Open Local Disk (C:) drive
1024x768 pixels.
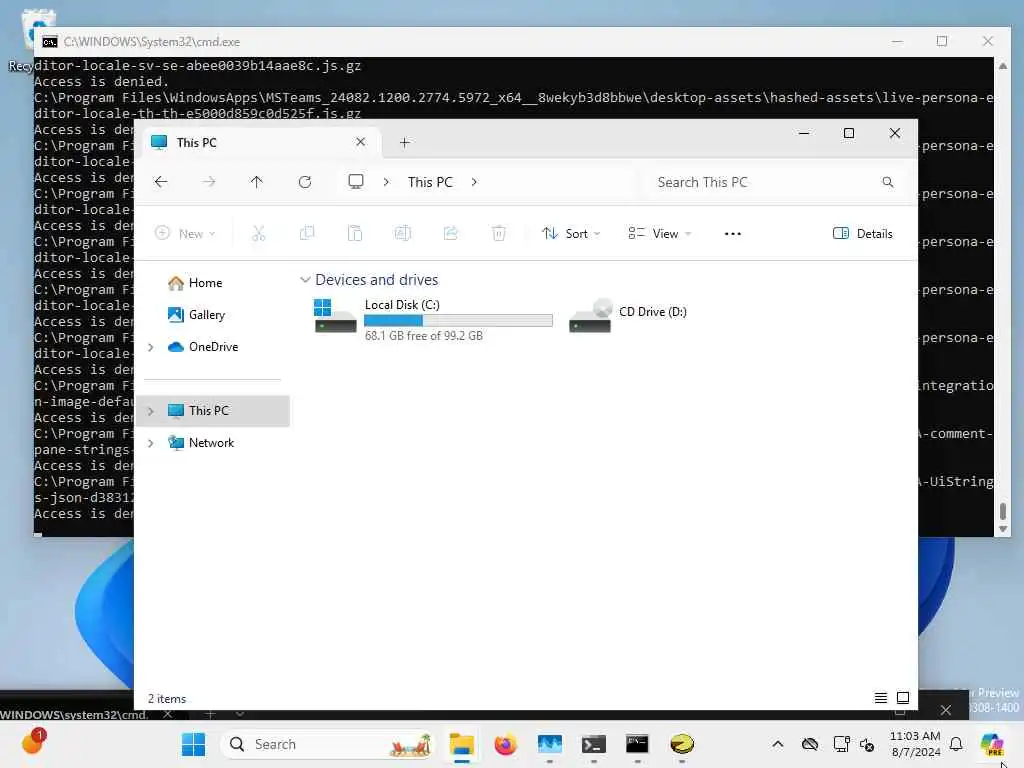pyautogui.click(x=434, y=319)
